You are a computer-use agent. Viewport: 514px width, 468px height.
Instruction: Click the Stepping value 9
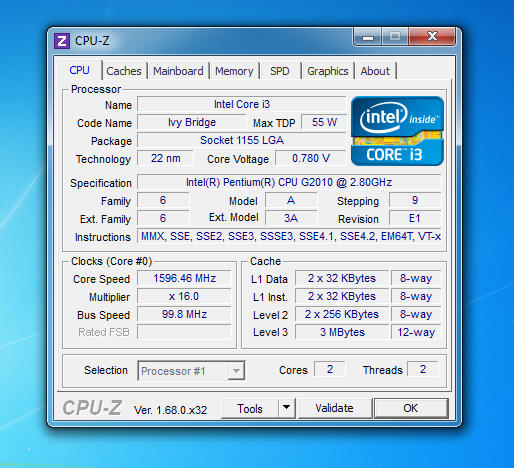[x=415, y=200]
